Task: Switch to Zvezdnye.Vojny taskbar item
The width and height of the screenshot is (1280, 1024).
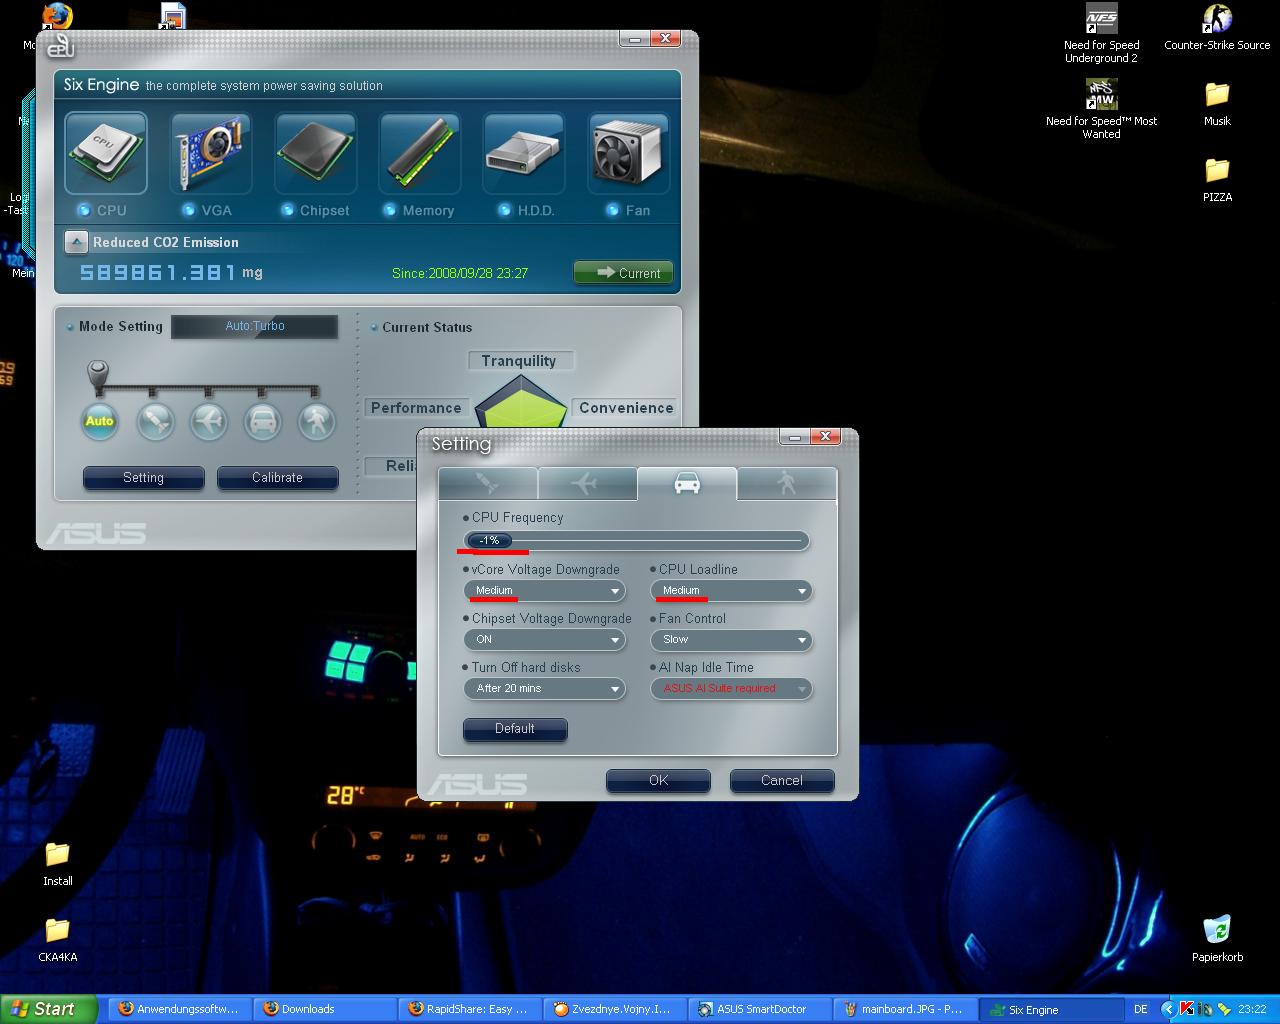Action: point(613,1009)
